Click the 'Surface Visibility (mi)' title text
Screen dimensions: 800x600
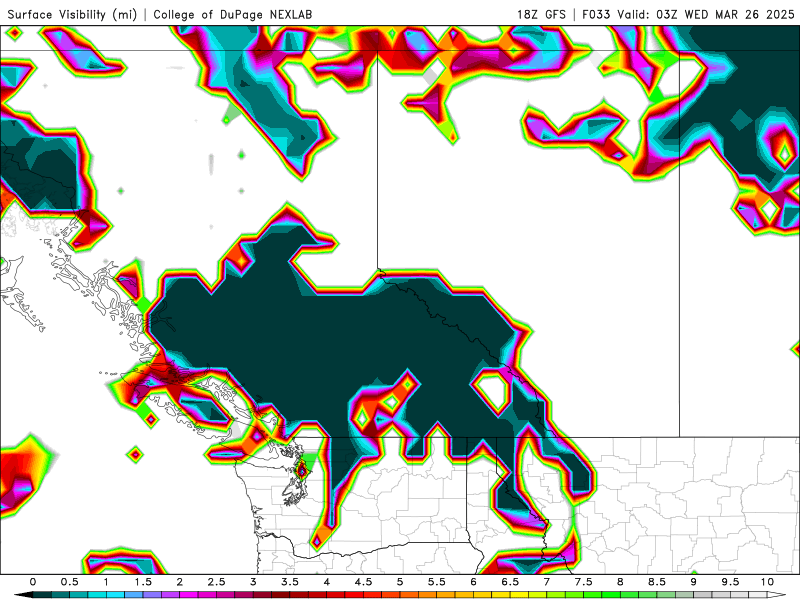point(72,14)
